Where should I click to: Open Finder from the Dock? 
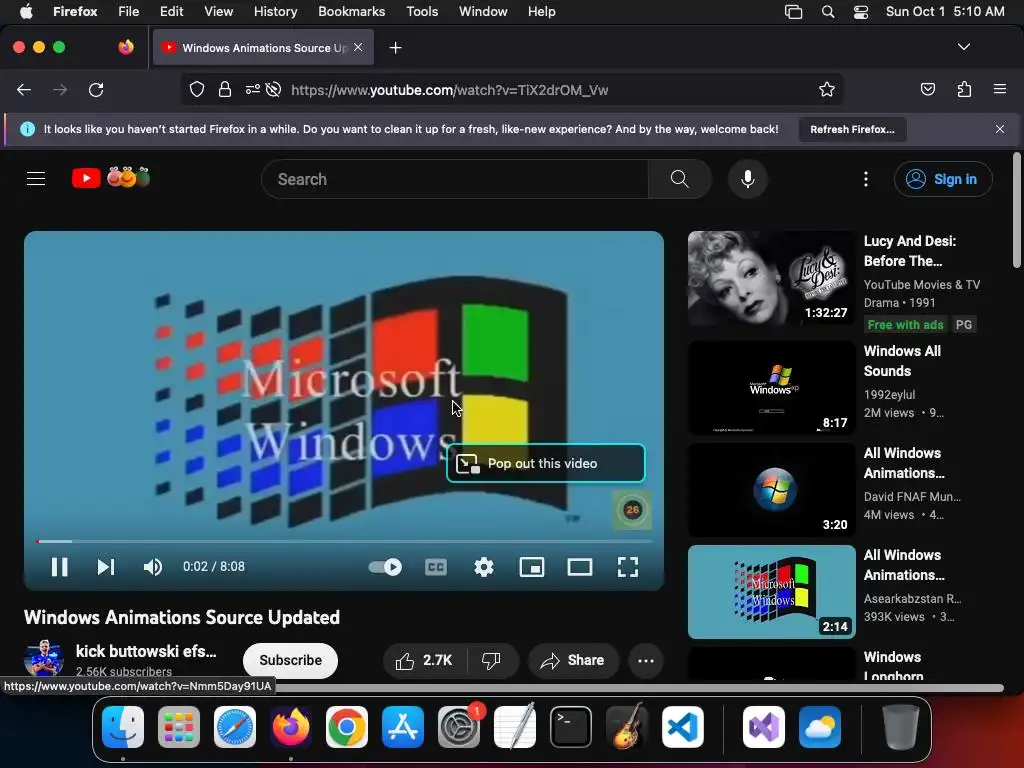pos(123,727)
